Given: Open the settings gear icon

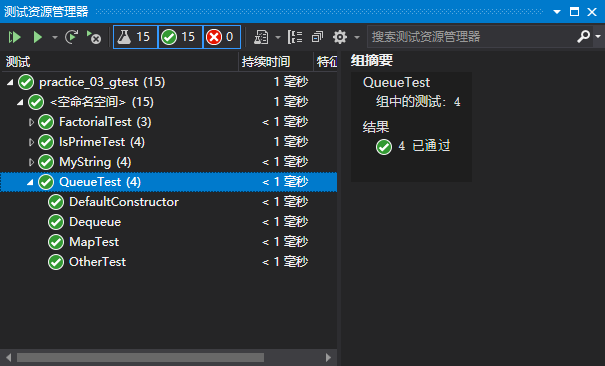Looking at the screenshot, I should tap(340, 37).
